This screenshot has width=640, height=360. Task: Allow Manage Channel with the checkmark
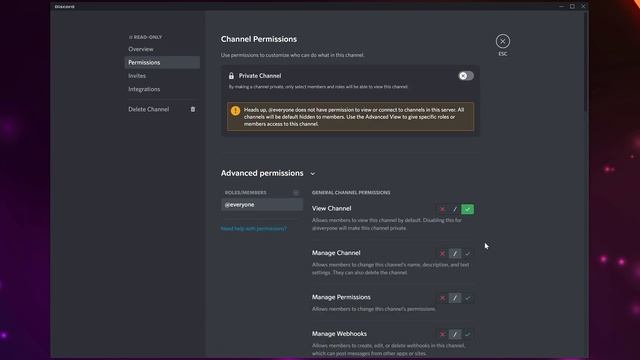[x=467, y=253]
